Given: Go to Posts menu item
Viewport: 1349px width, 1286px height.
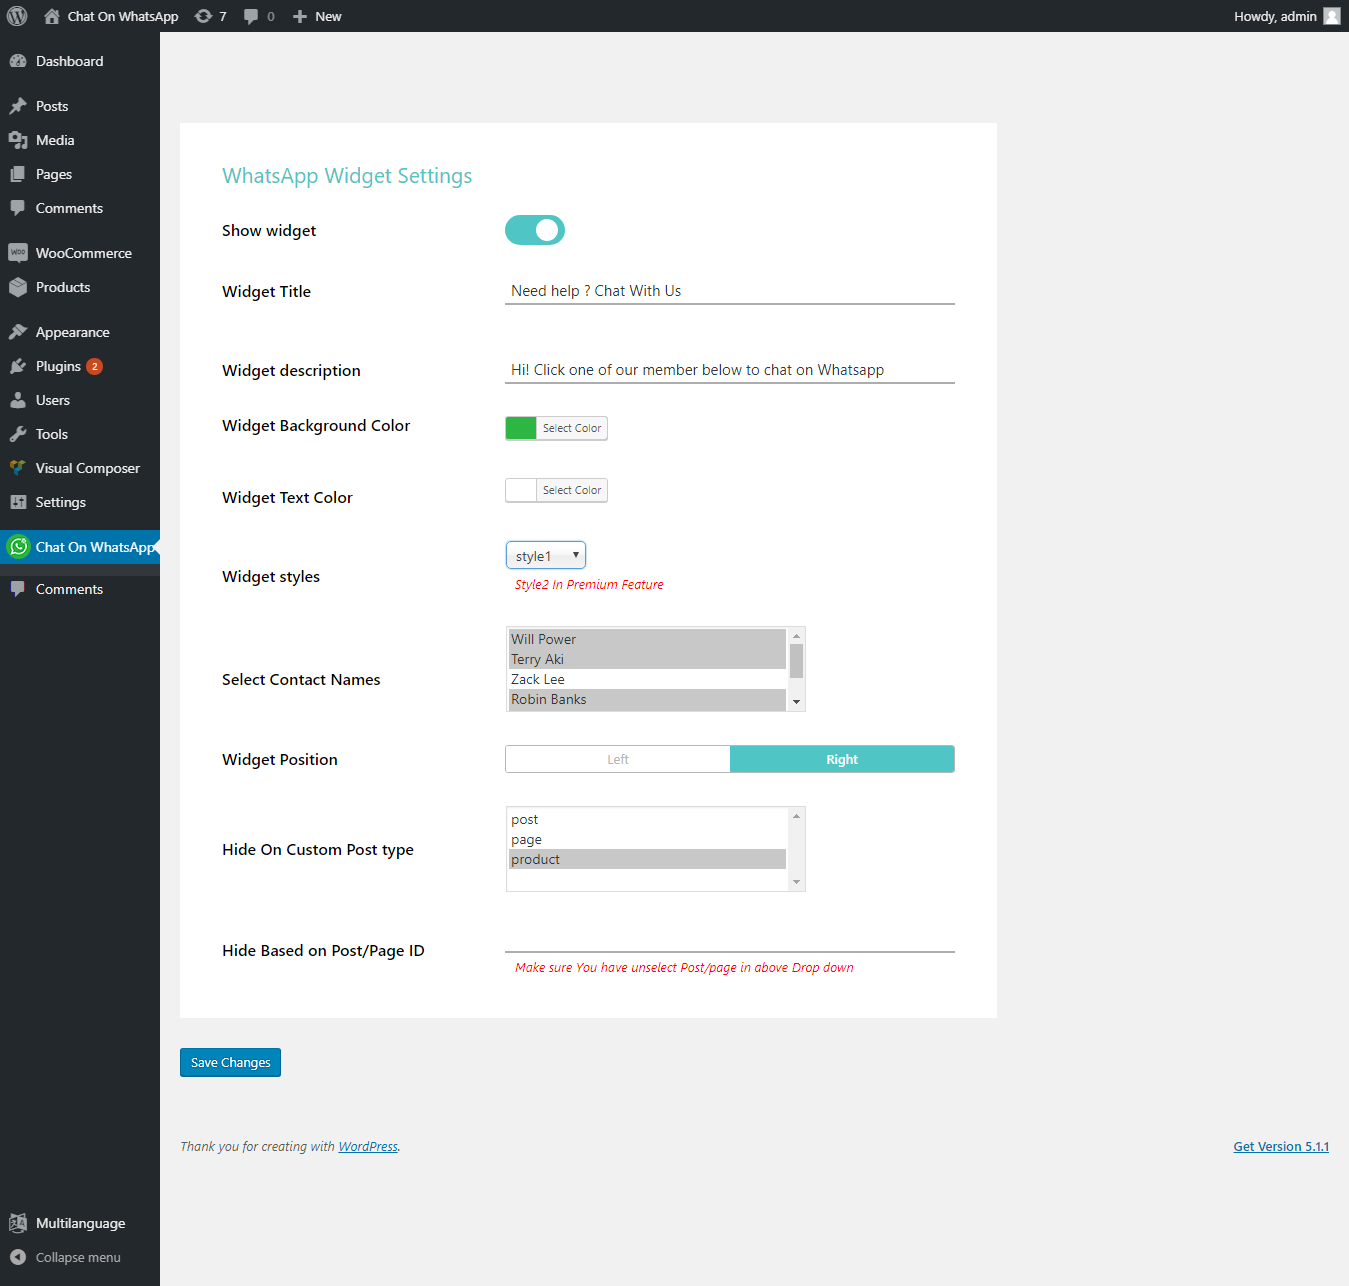Looking at the screenshot, I should tap(80, 106).
